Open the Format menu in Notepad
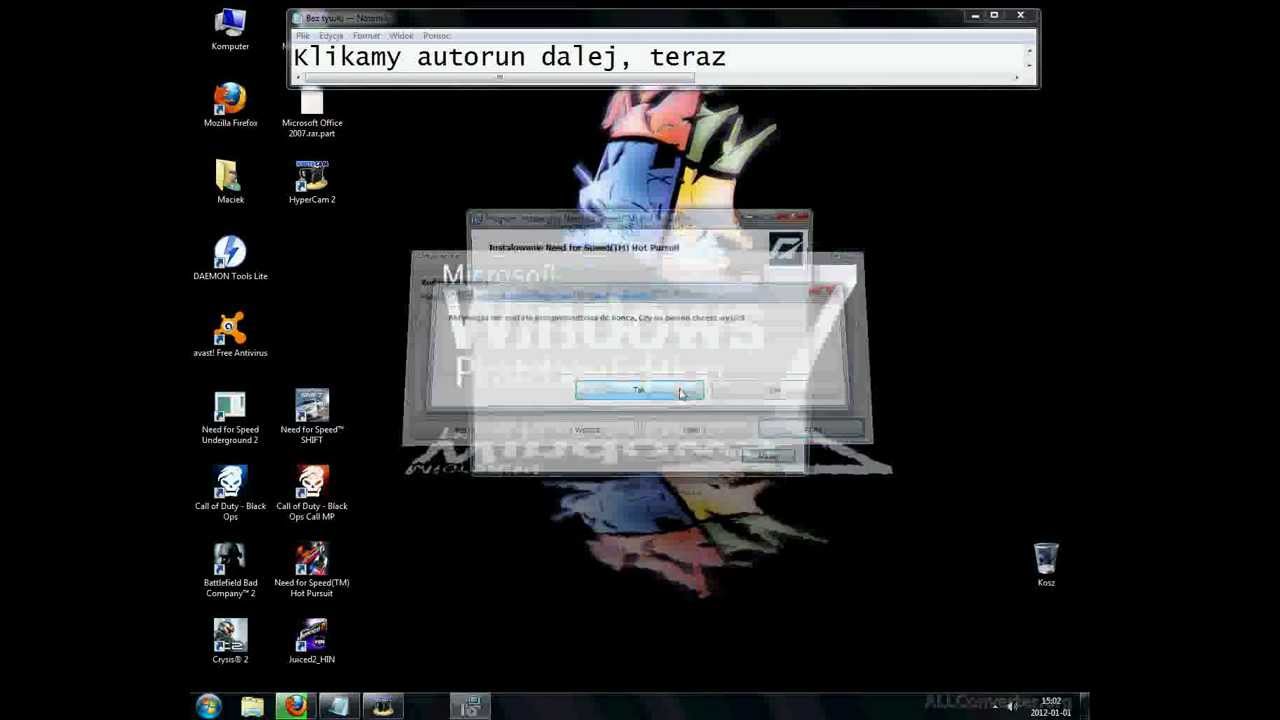 pyautogui.click(x=366, y=36)
